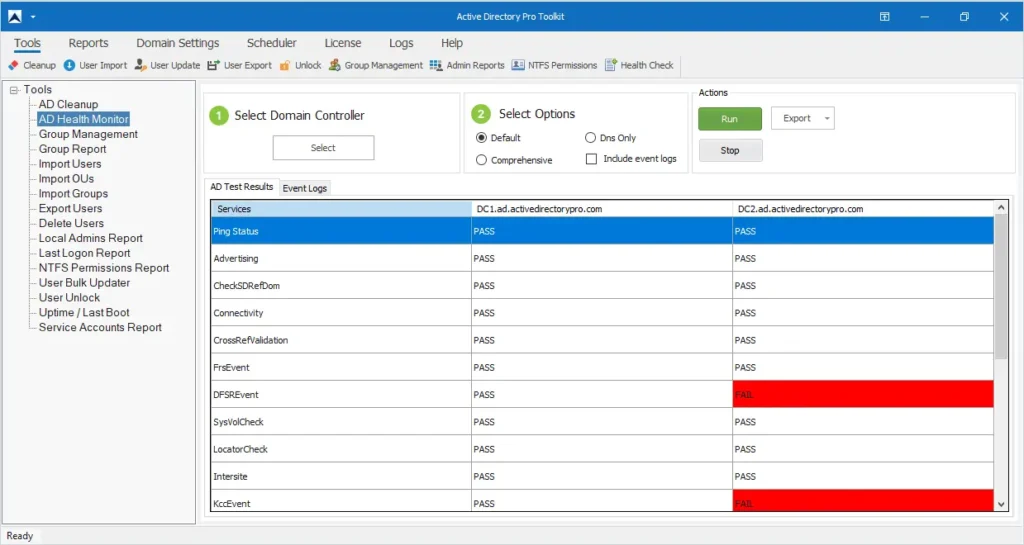
Task: Click the Select domain controller button
Action: (x=323, y=148)
